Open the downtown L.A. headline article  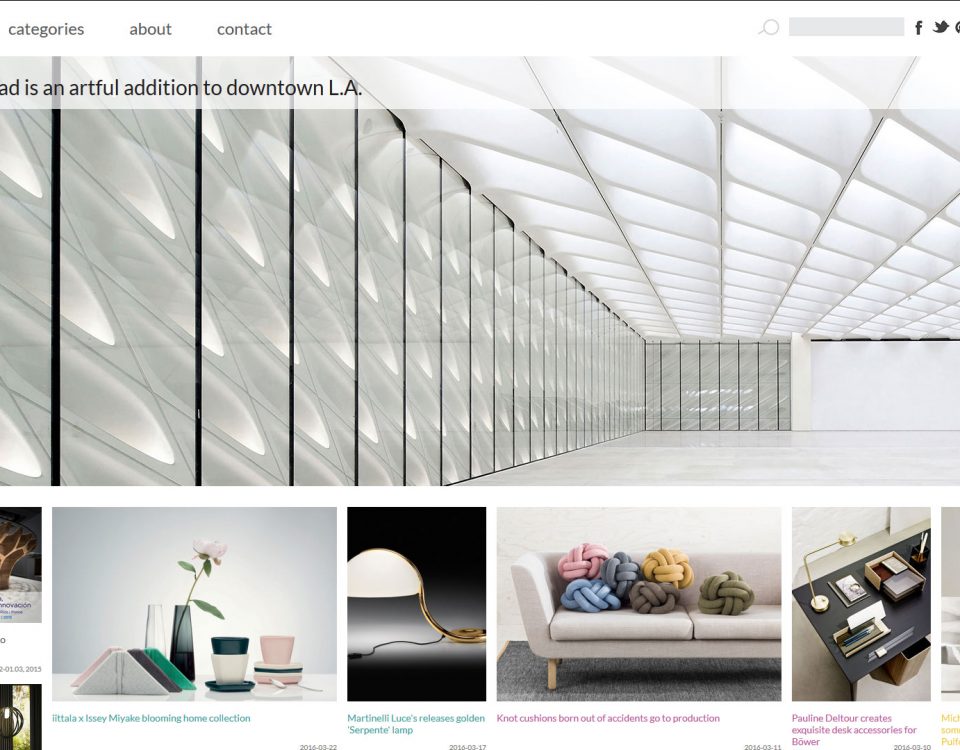[x=181, y=88]
